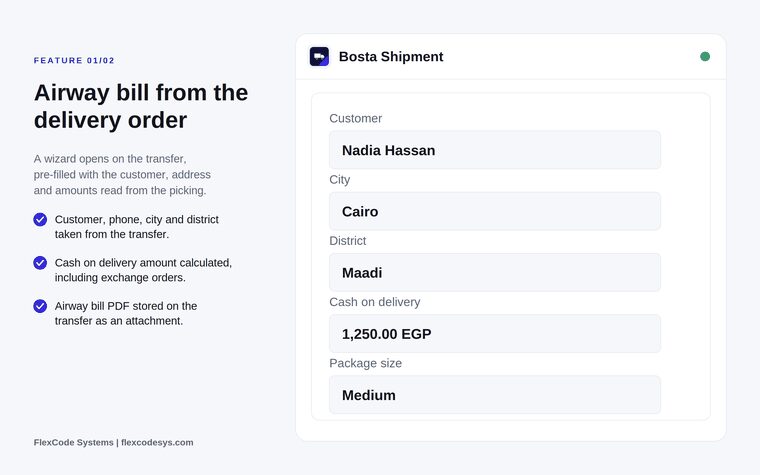Click the Bosta Shipment truck icon
760x475 pixels.
(319, 57)
